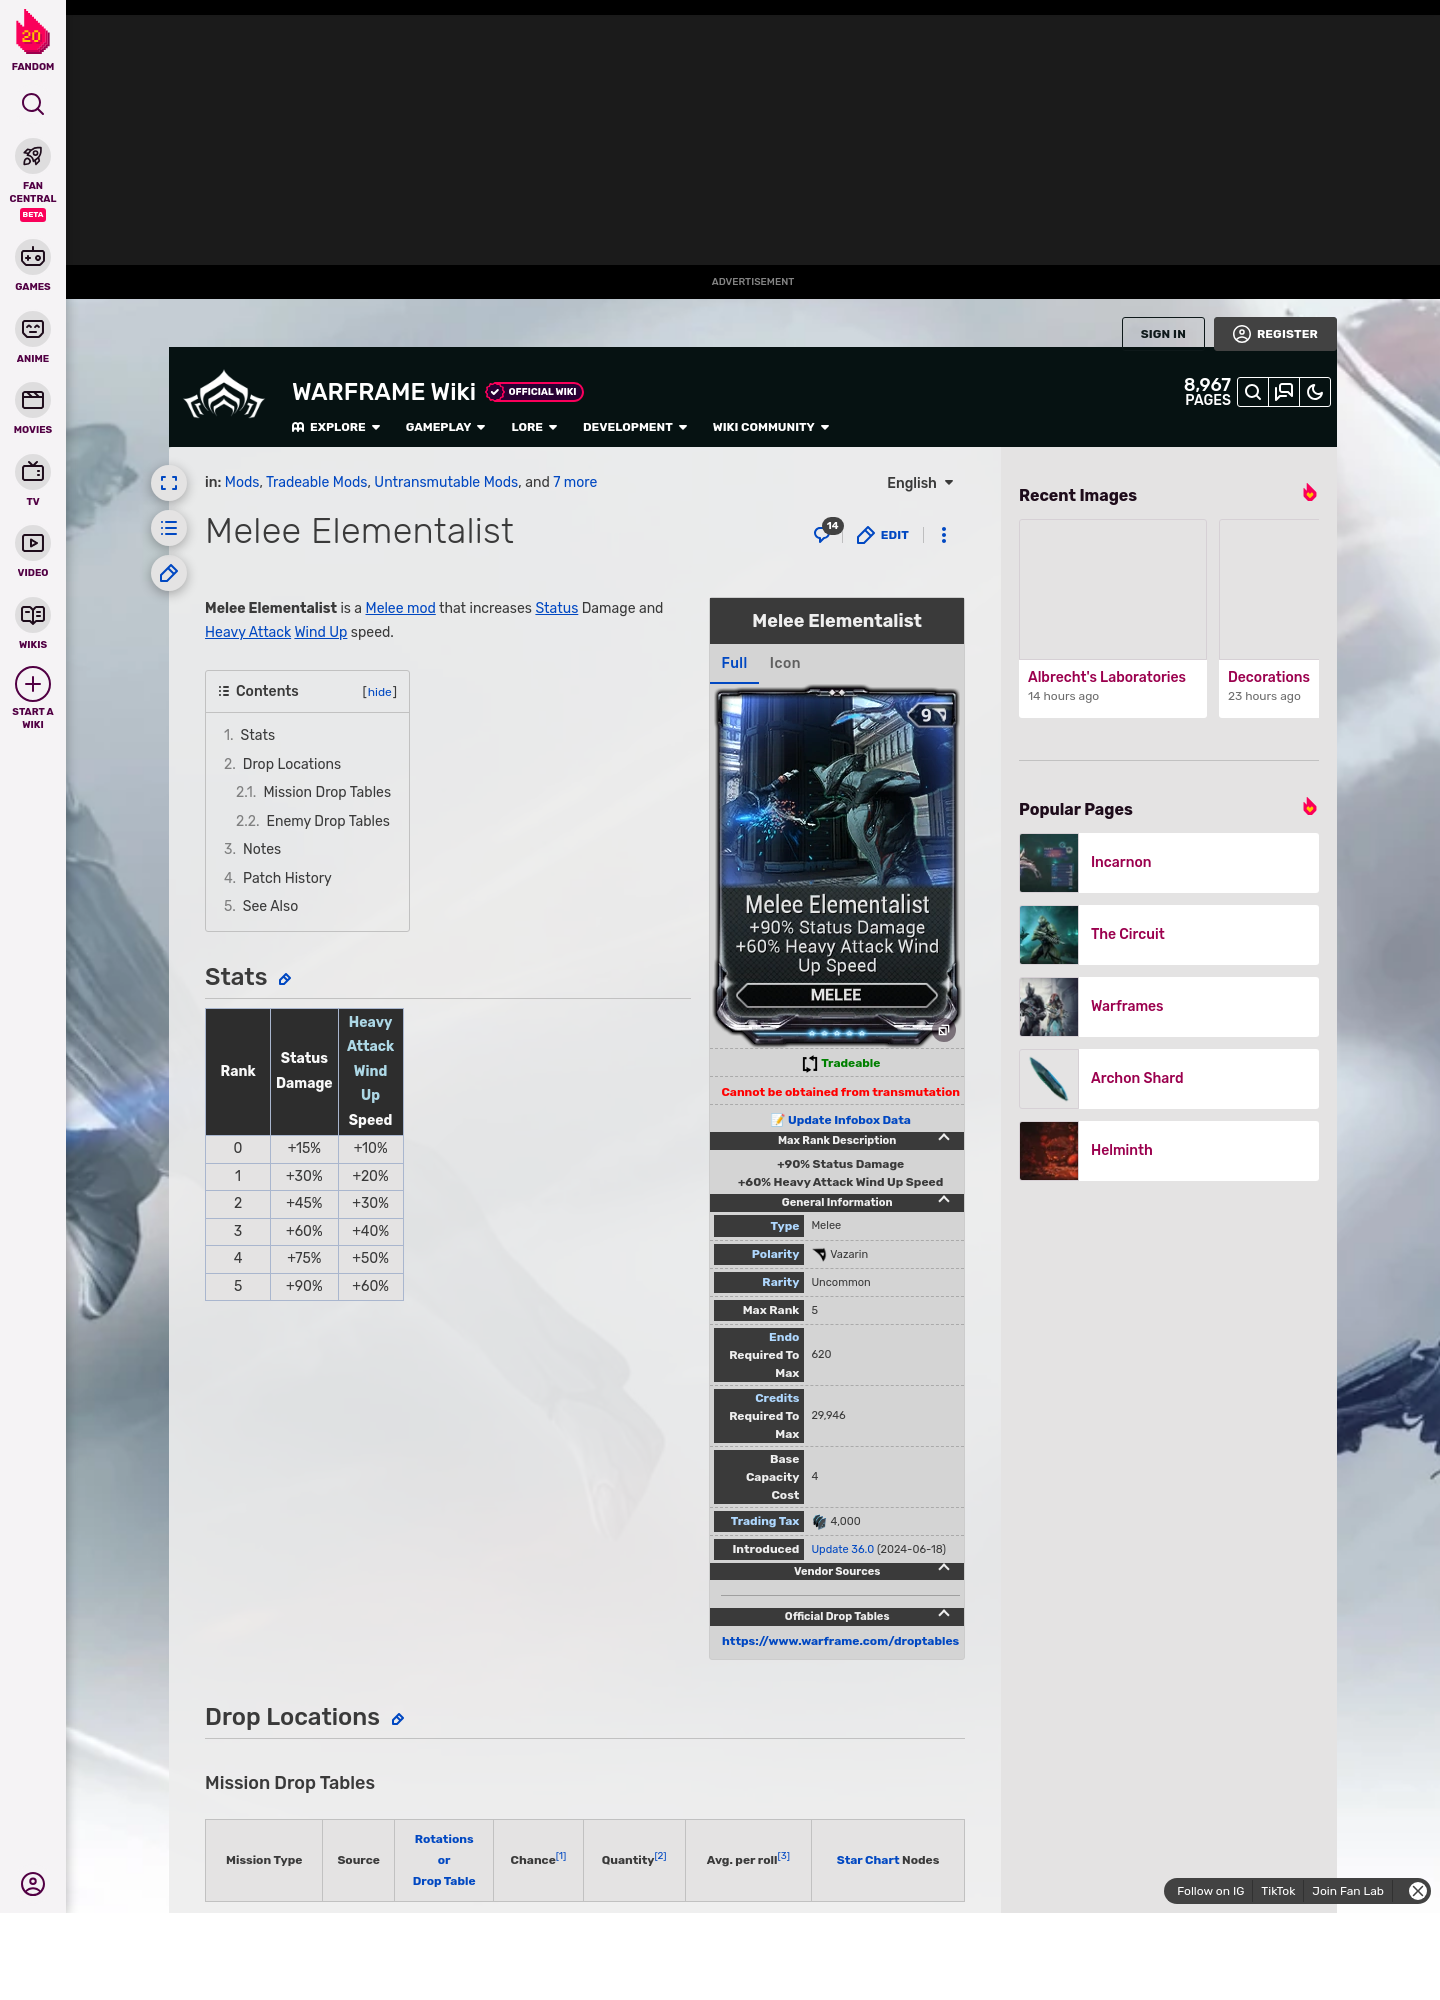Switch to the Icon image tab
Image resolution: width=1440 pixels, height=2000 pixels.
[x=785, y=663]
